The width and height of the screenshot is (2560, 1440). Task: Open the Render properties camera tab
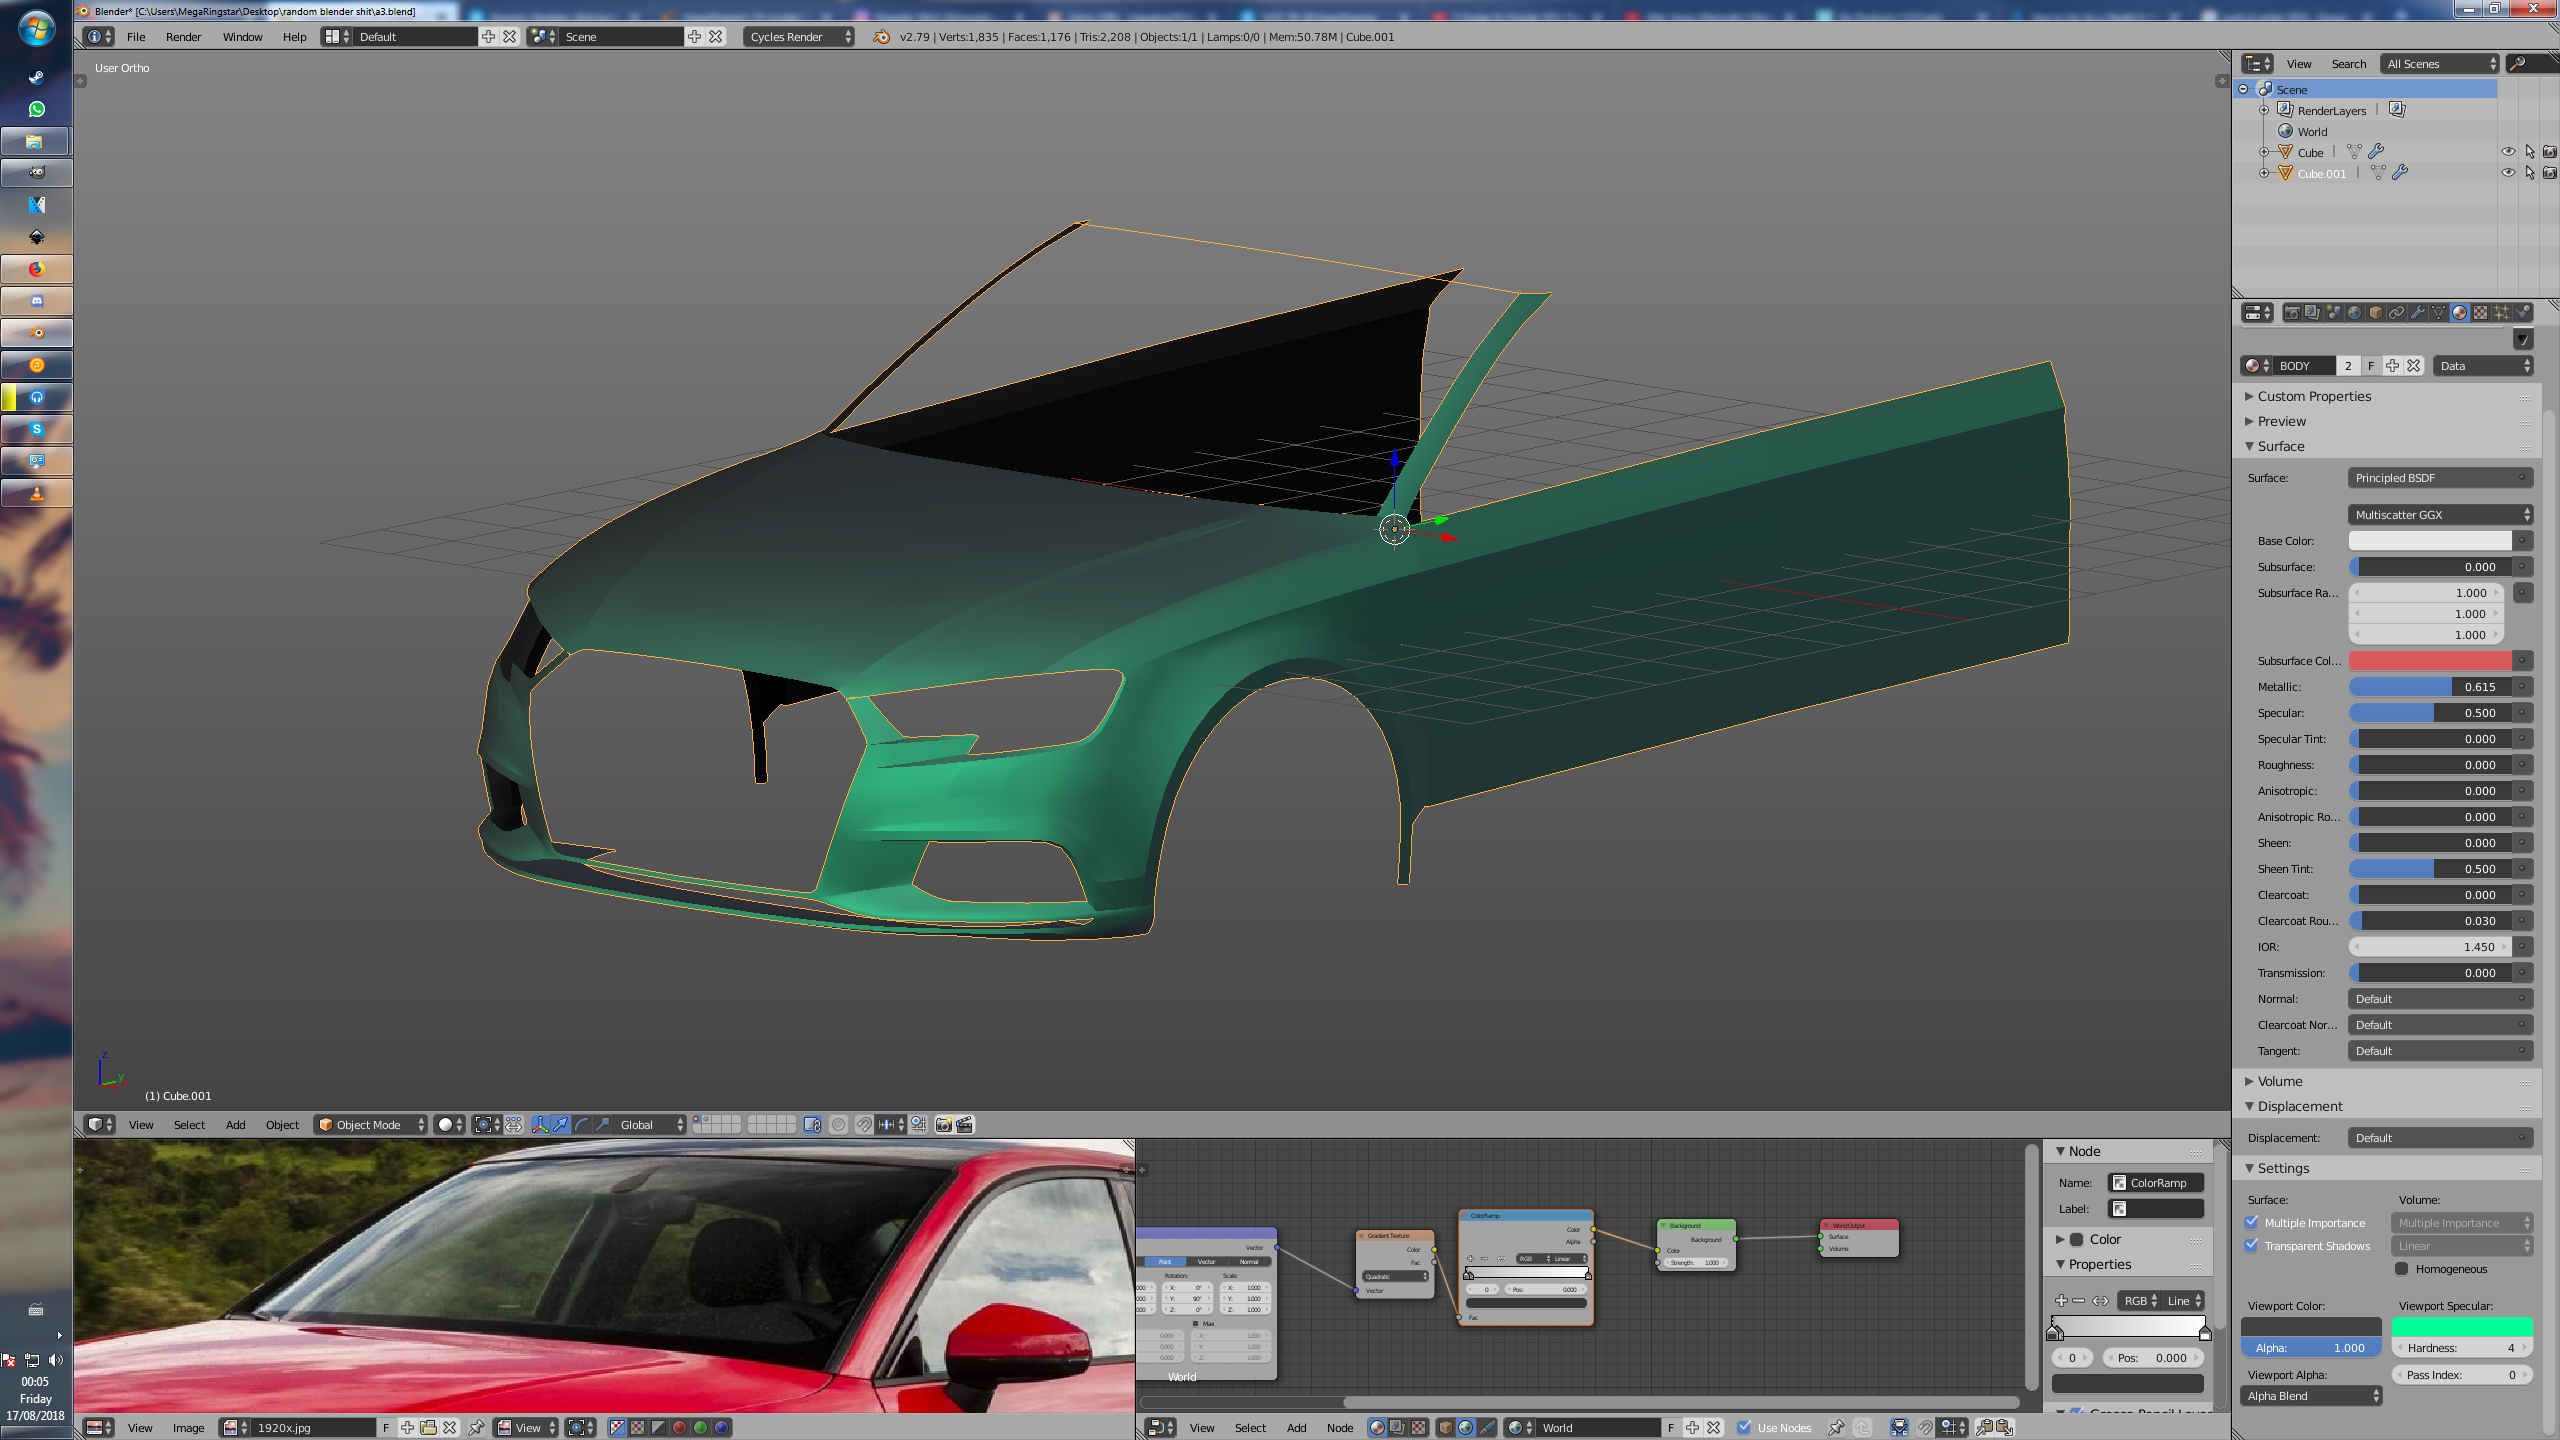click(x=2292, y=313)
